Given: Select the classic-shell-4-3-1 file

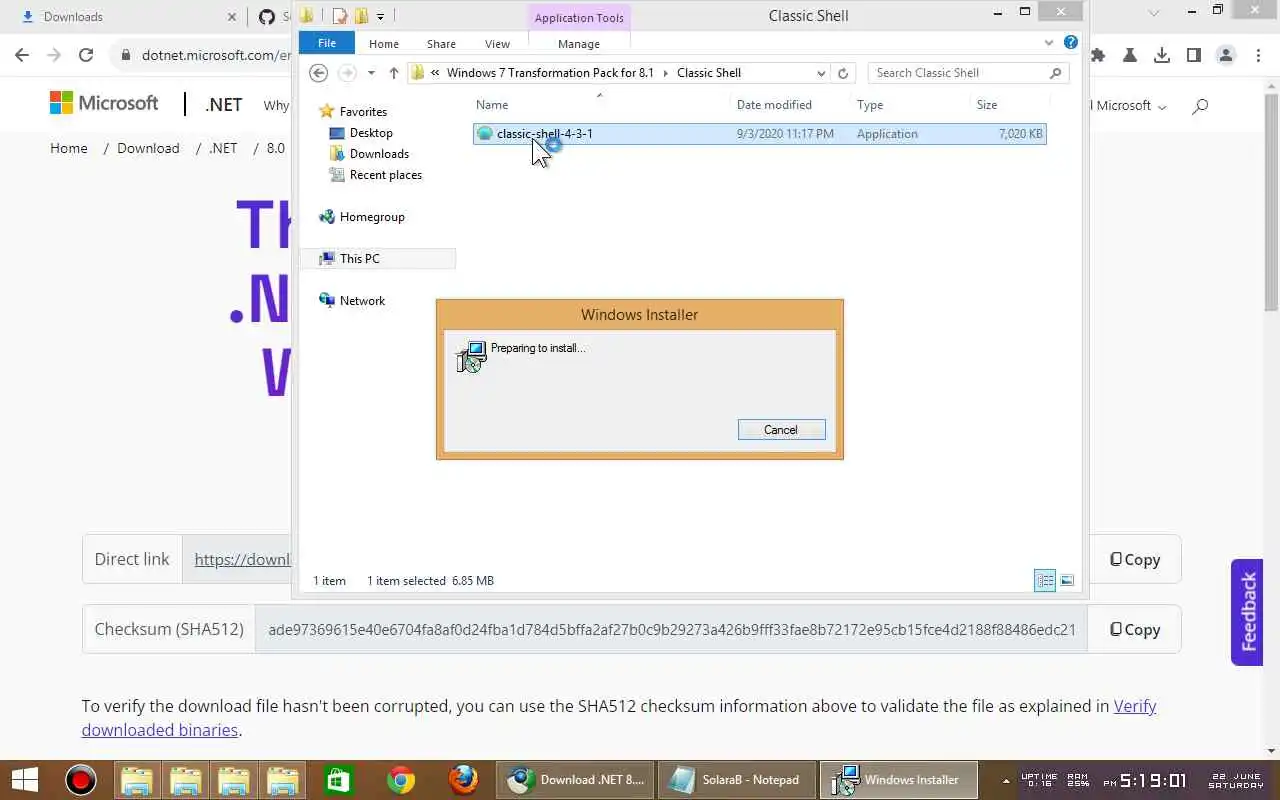Looking at the screenshot, I should coord(760,134).
